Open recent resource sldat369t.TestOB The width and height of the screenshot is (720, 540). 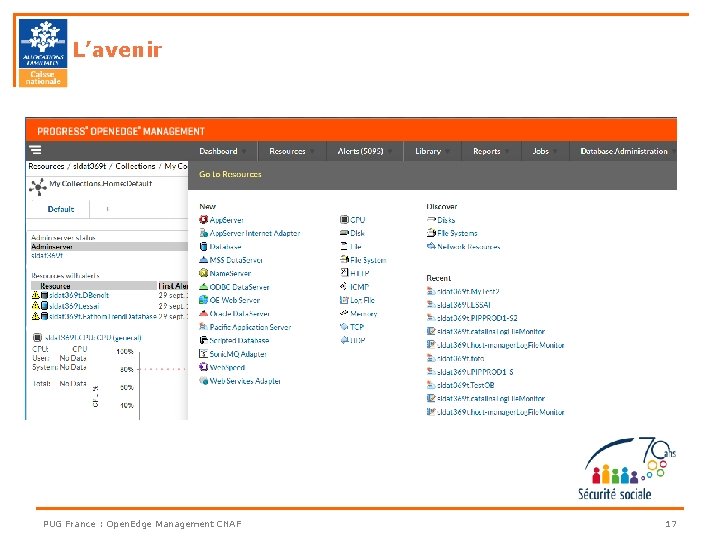pyautogui.click(x=466, y=385)
